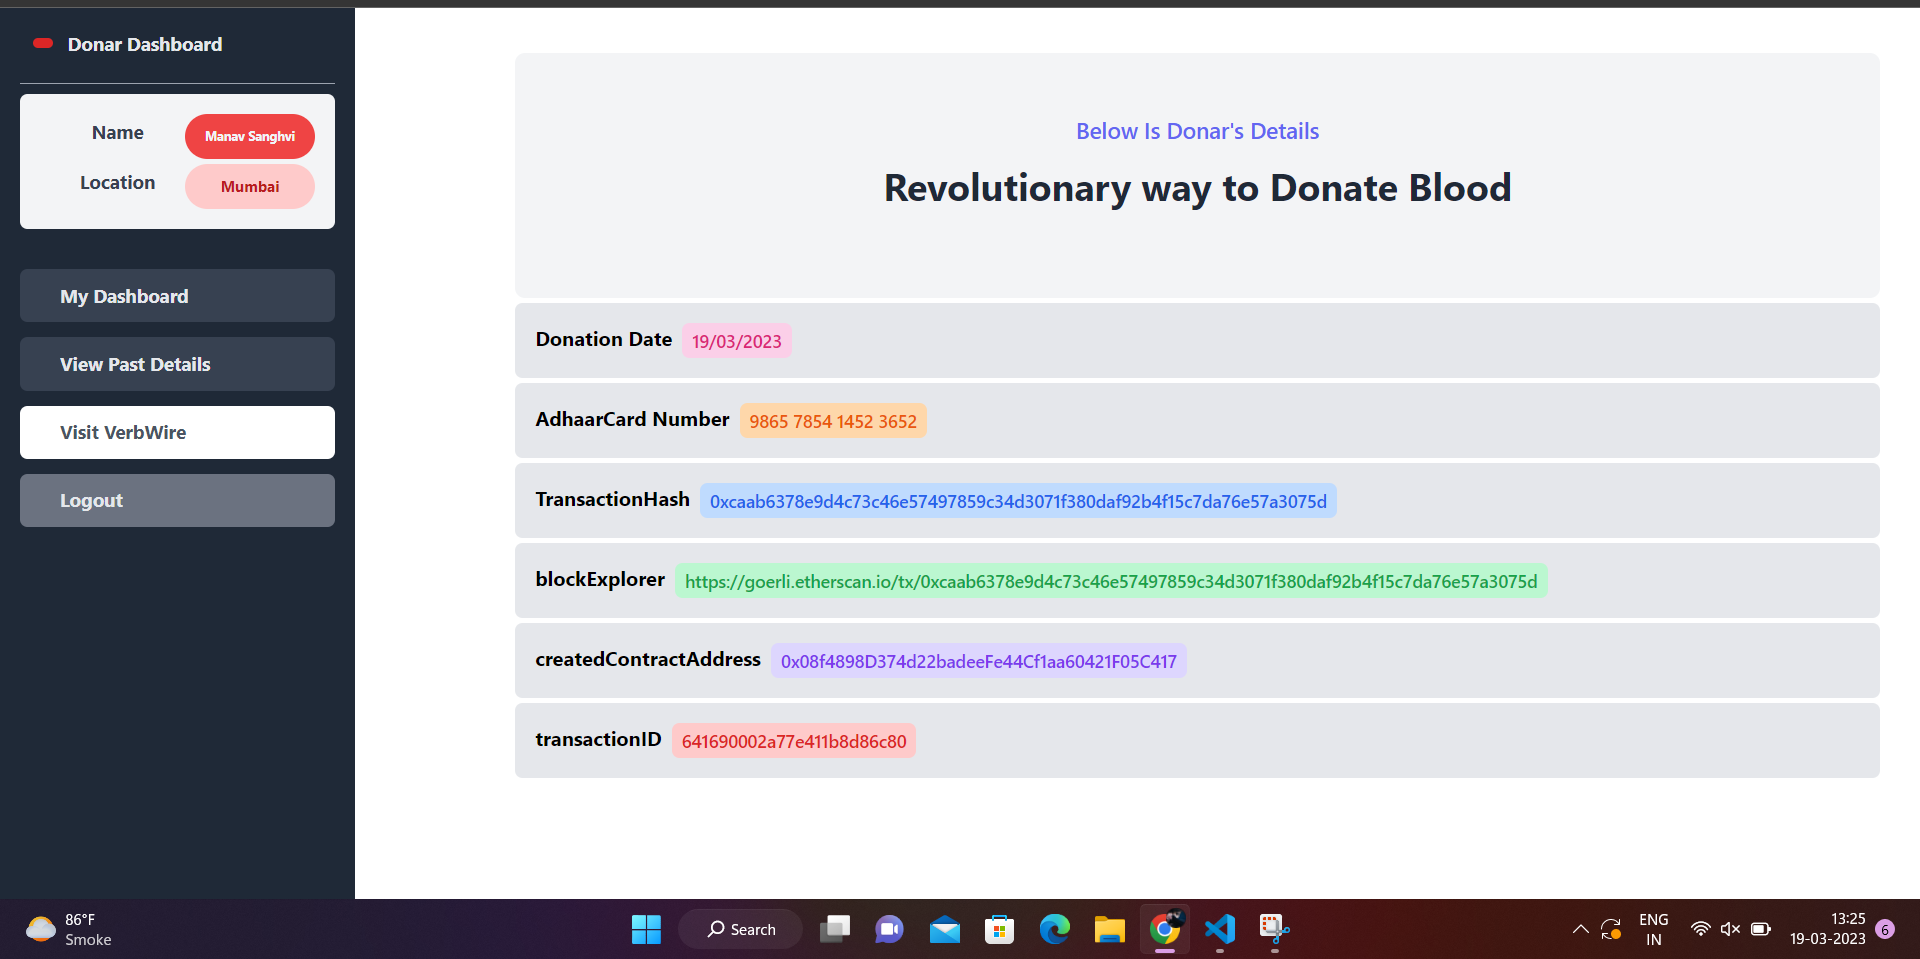Open View Past Details in the sidebar
This screenshot has width=1920, height=959.
tap(177, 364)
